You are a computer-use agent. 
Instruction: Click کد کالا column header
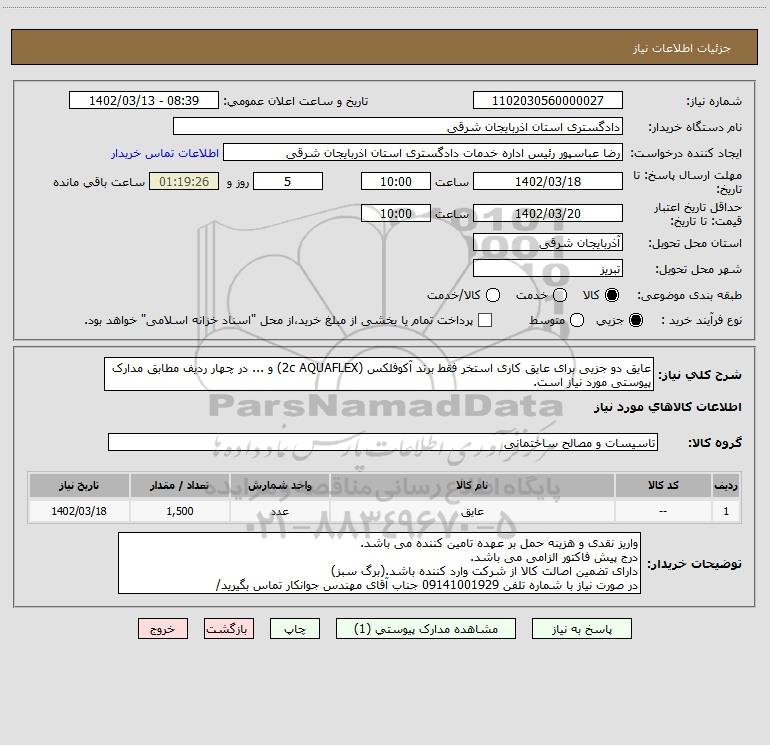point(663,485)
